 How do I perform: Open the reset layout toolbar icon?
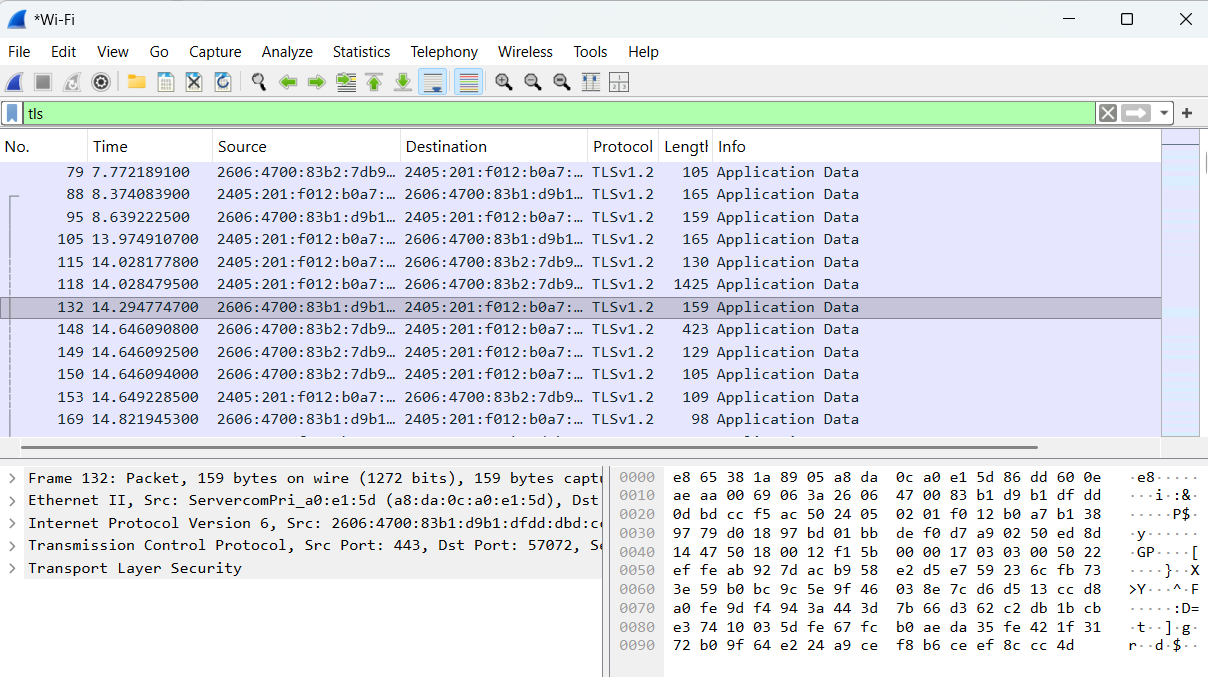tap(619, 82)
